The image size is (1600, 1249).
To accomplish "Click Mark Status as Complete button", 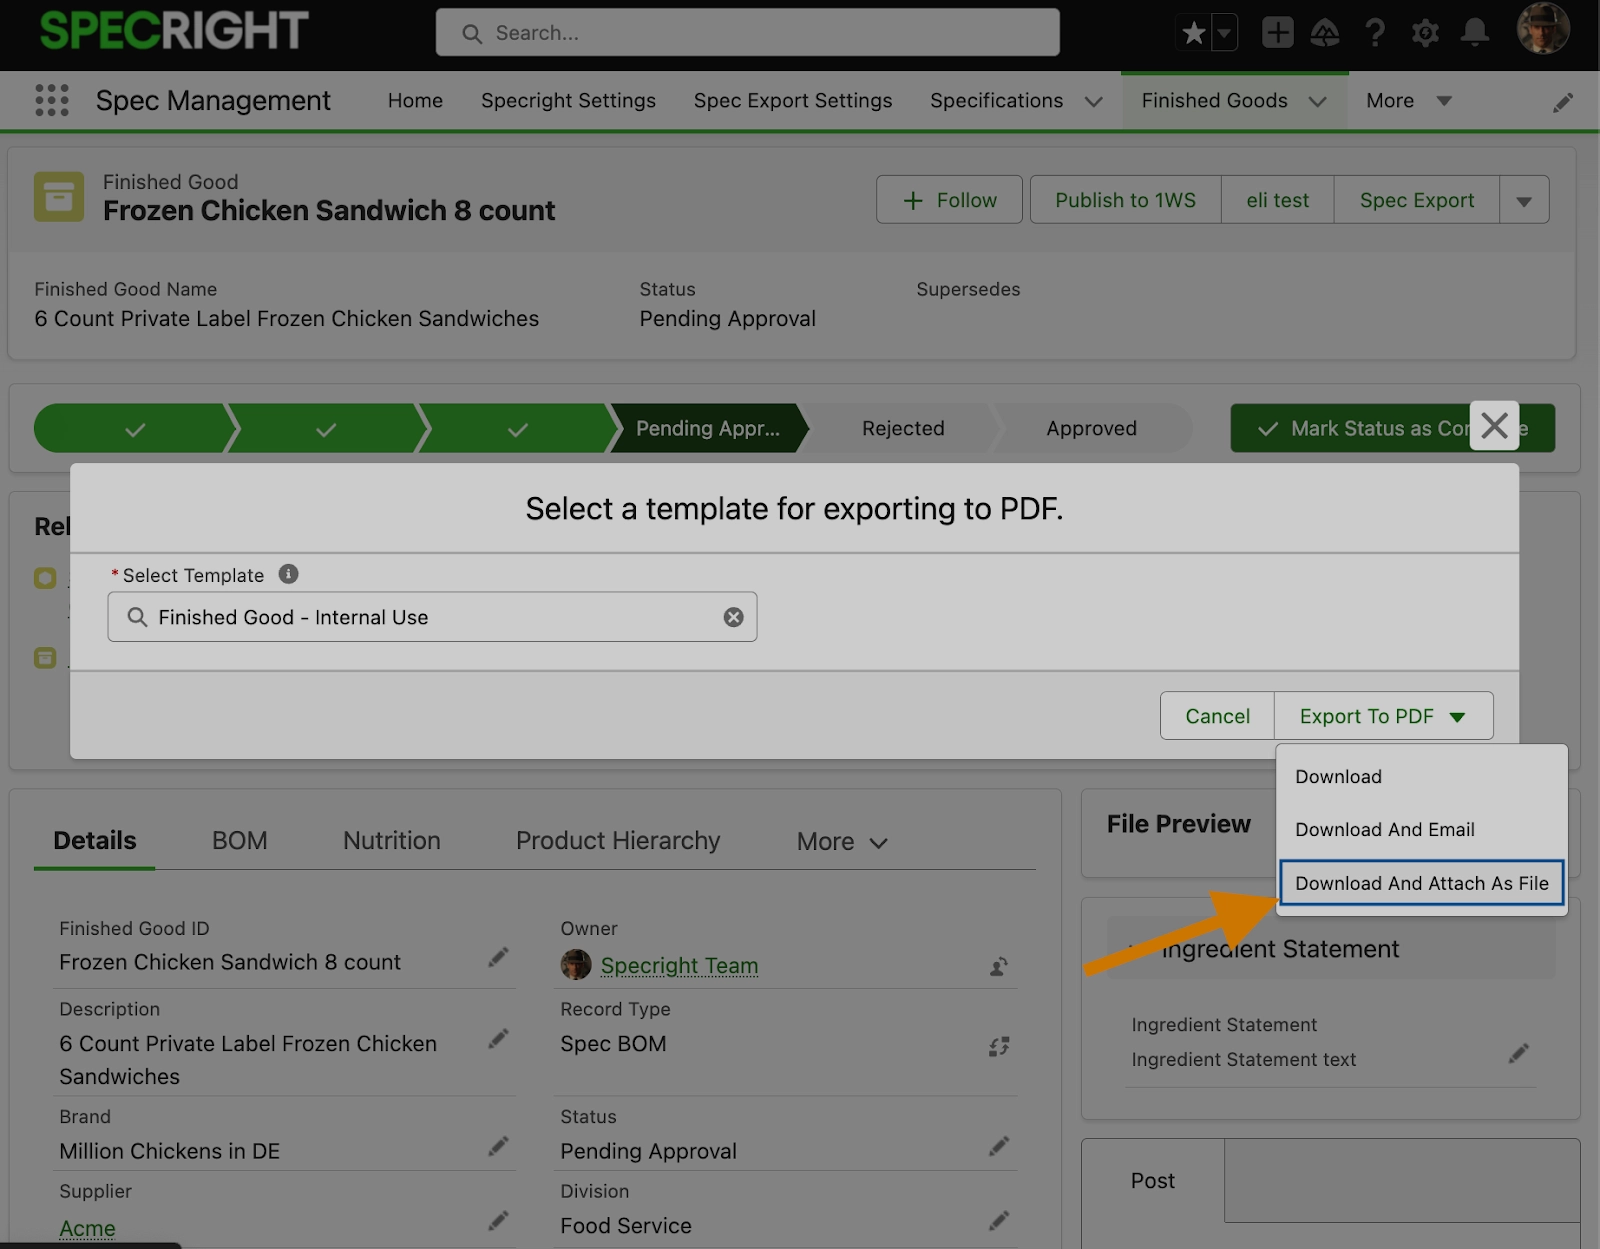I will [1393, 428].
